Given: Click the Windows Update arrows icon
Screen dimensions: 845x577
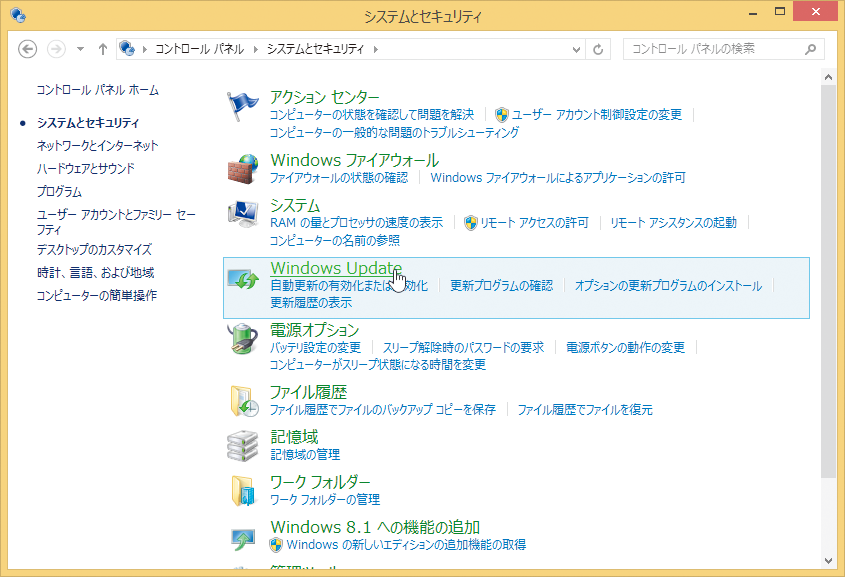Looking at the screenshot, I should tap(243, 279).
